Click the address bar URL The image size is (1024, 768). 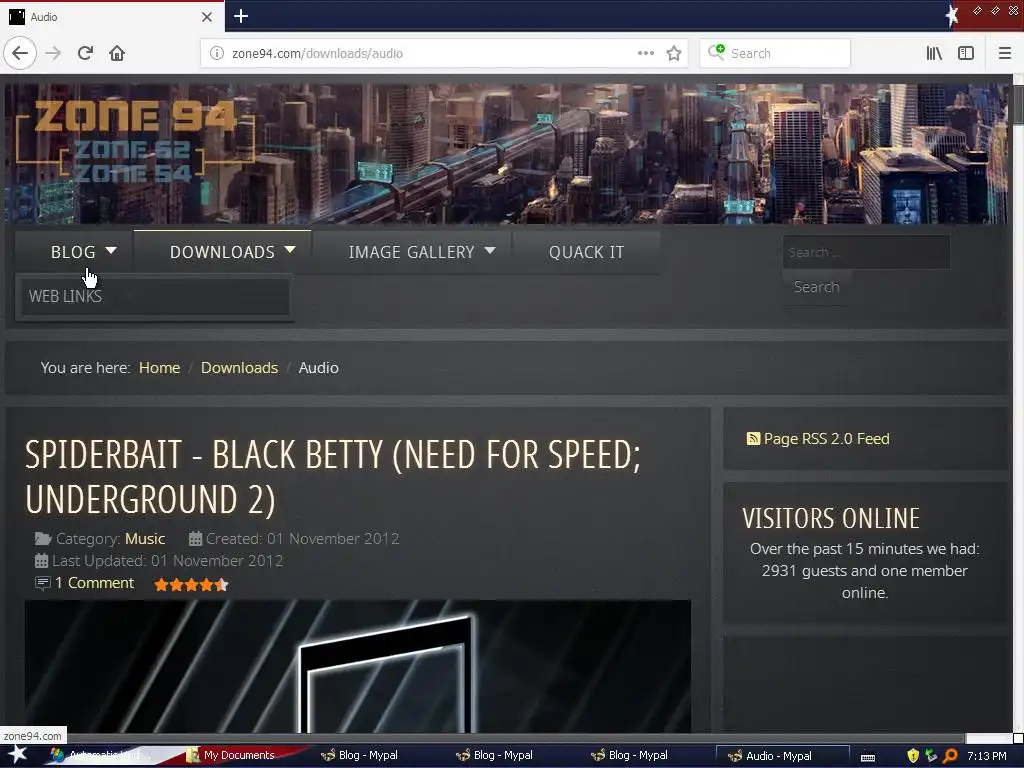(317, 54)
